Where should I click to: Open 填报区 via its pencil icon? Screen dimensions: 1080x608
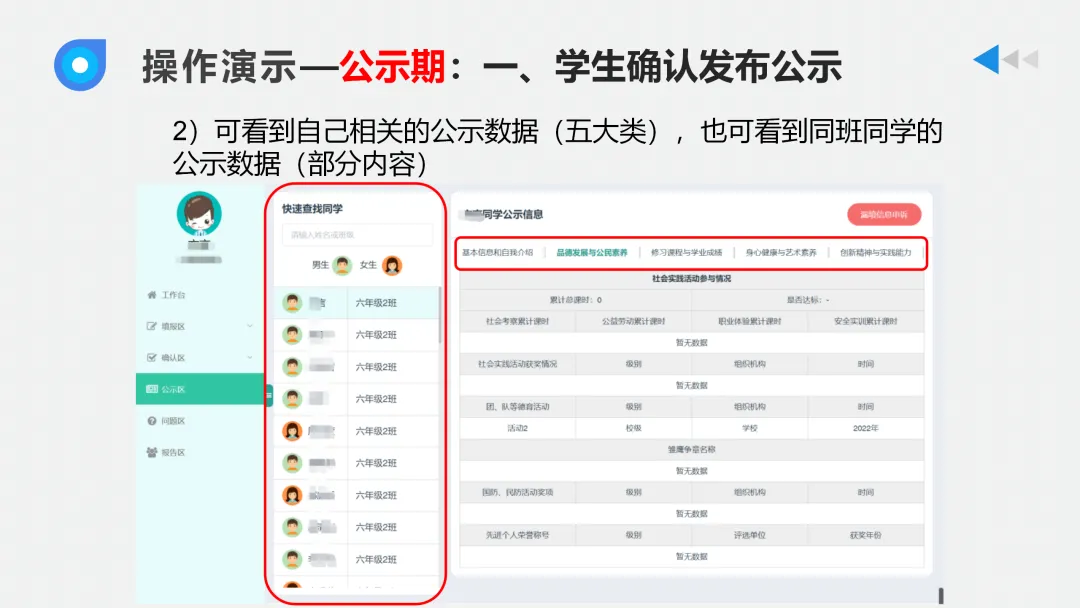pyautogui.click(x=152, y=327)
